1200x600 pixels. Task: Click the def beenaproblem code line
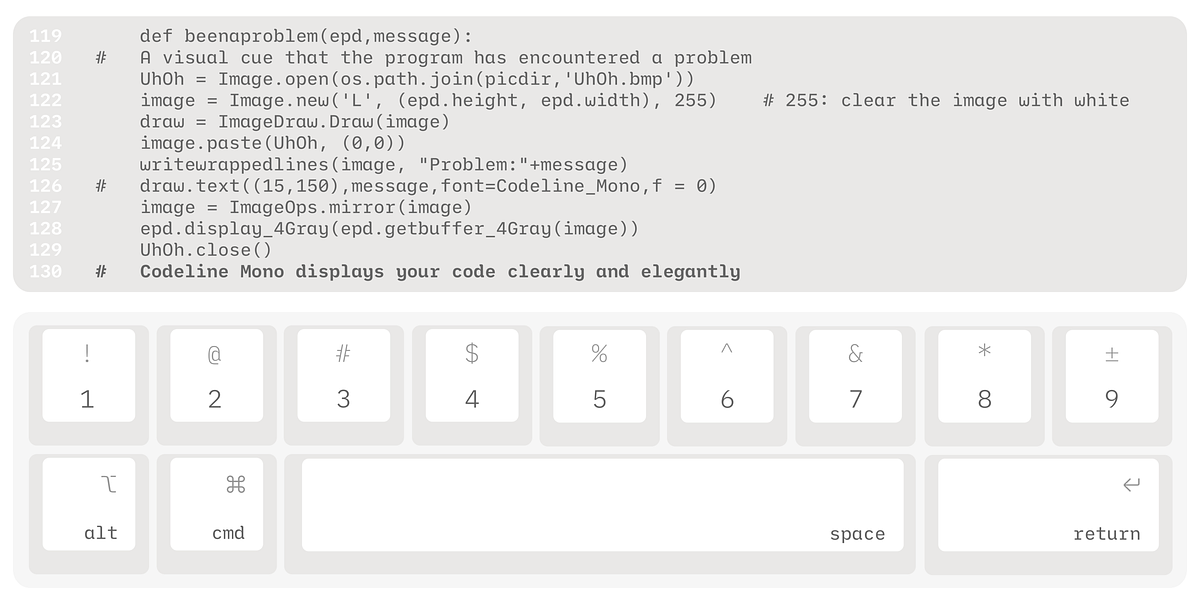point(306,36)
